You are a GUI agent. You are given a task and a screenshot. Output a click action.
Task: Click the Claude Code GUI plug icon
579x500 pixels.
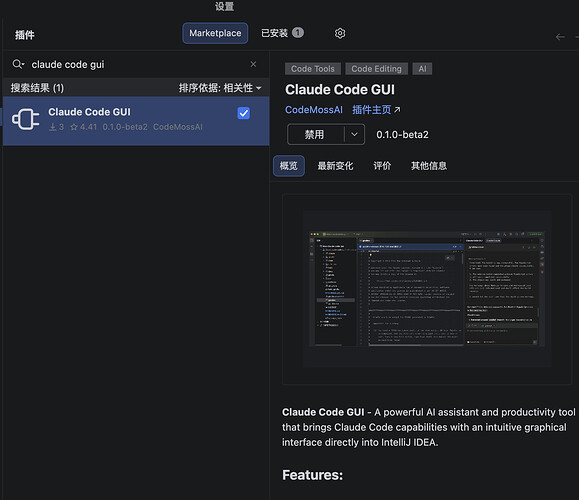25,119
